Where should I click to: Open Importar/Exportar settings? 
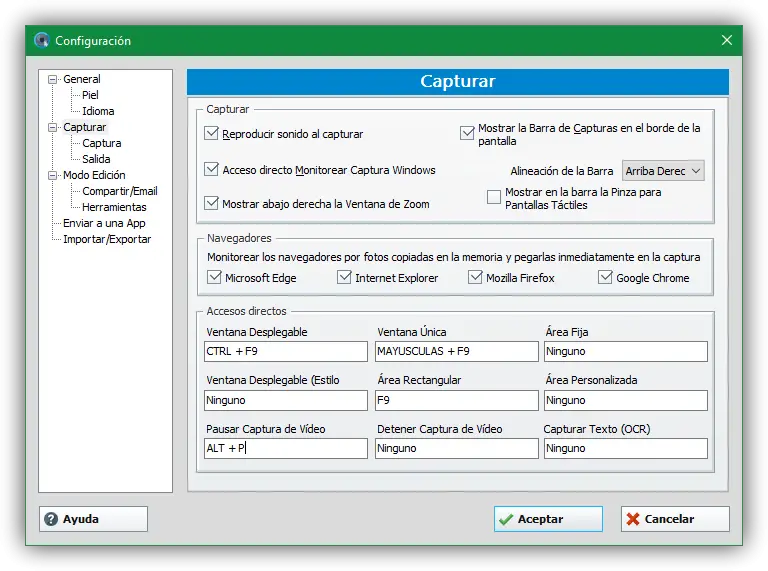(x=107, y=239)
